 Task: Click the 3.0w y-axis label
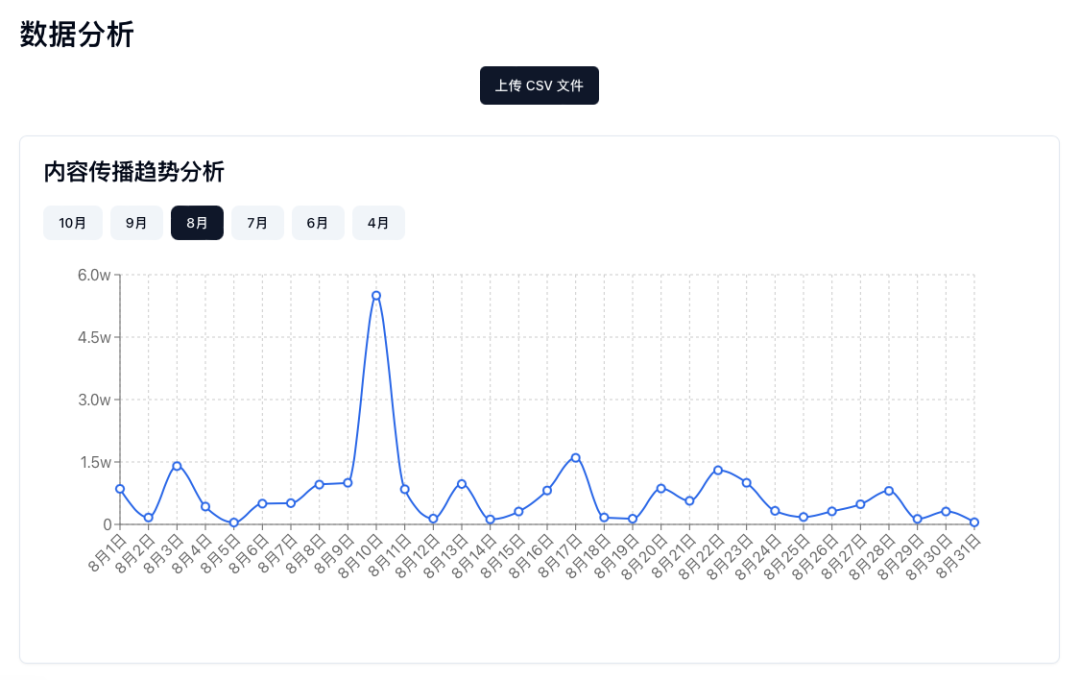click(94, 400)
